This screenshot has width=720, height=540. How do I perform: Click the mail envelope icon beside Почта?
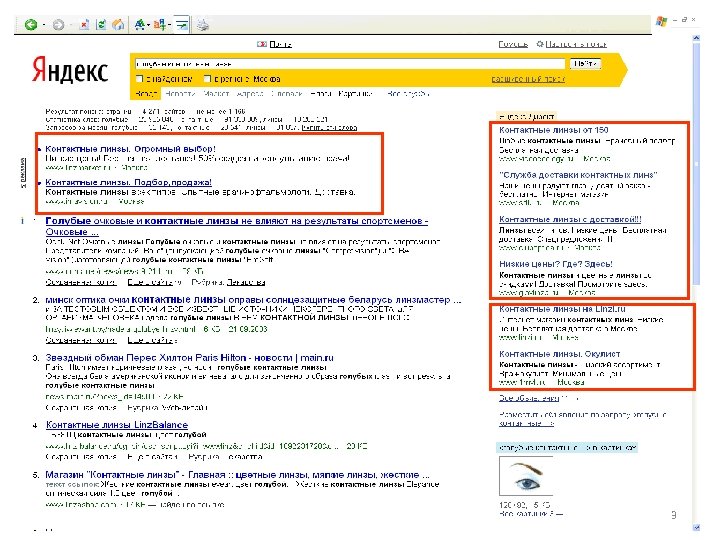tap(262, 44)
